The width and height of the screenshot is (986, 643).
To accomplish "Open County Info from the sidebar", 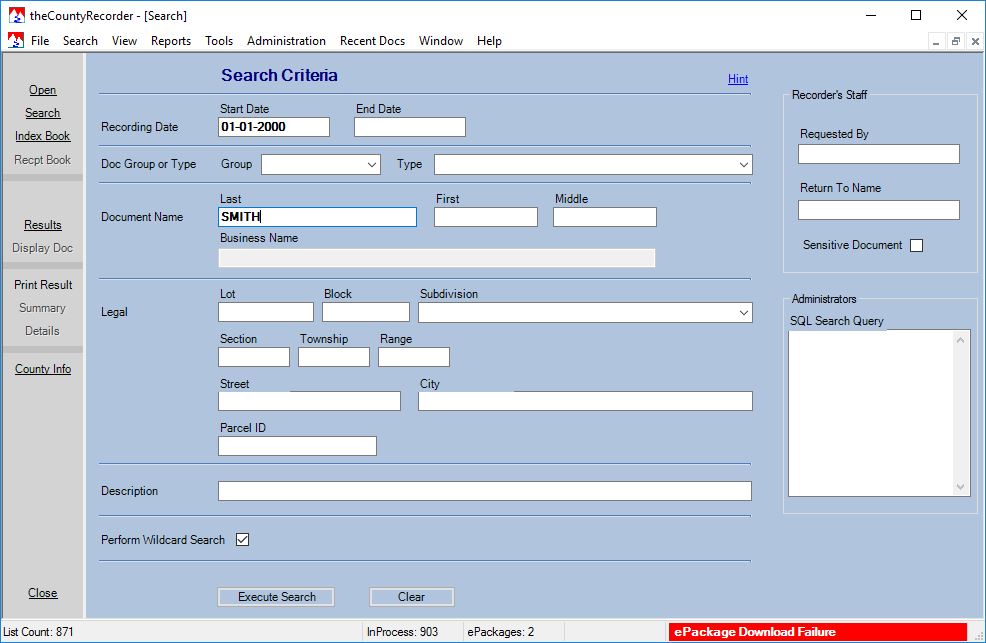I will pyautogui.click(x=43, y=369).
